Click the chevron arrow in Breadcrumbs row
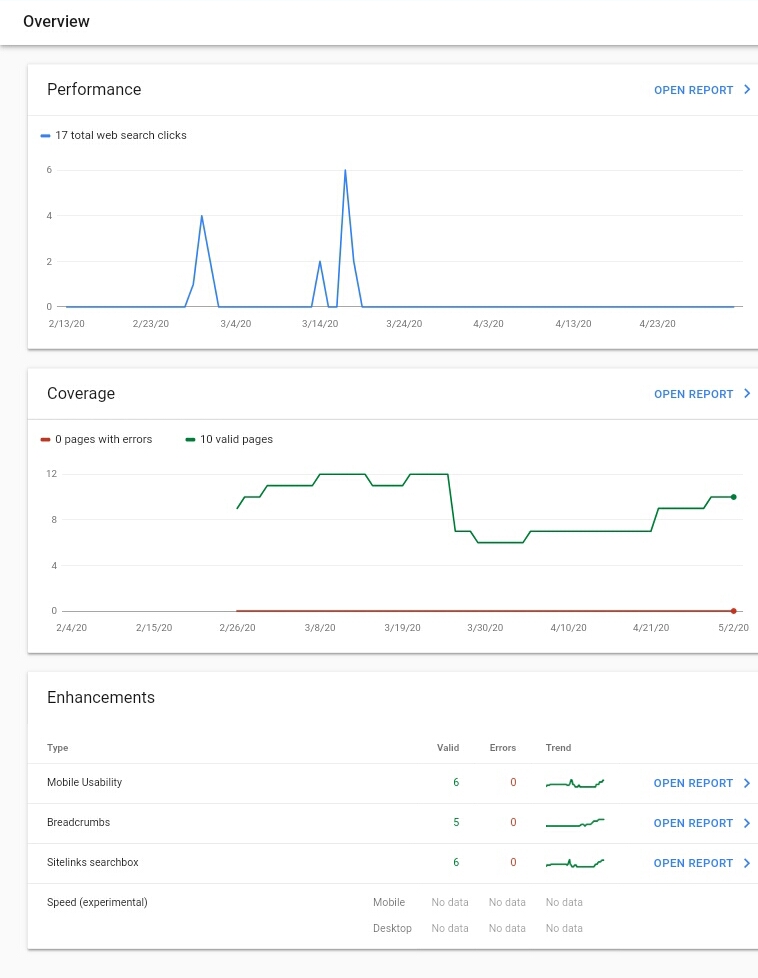 point(747,823)
